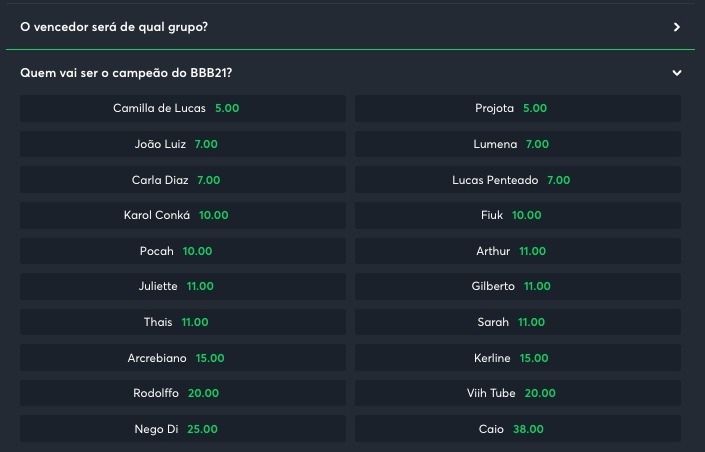Bet on Caio at 38.00
This screenshot has height=452, width=705.
coord(518,429)
